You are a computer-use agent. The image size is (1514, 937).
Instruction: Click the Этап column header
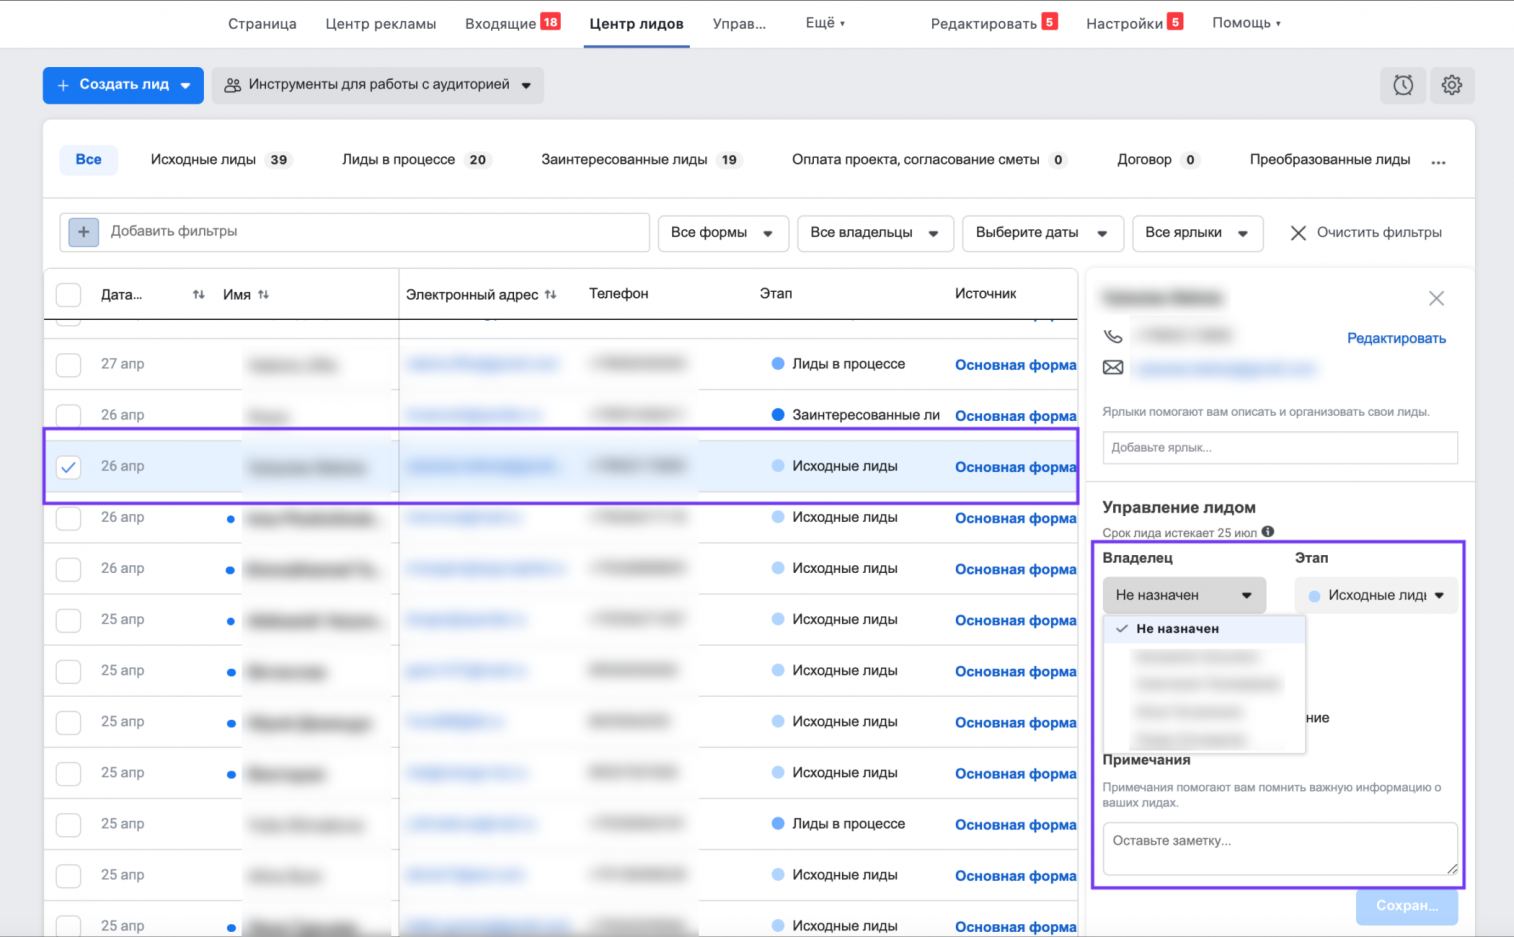tap(775, 293)
